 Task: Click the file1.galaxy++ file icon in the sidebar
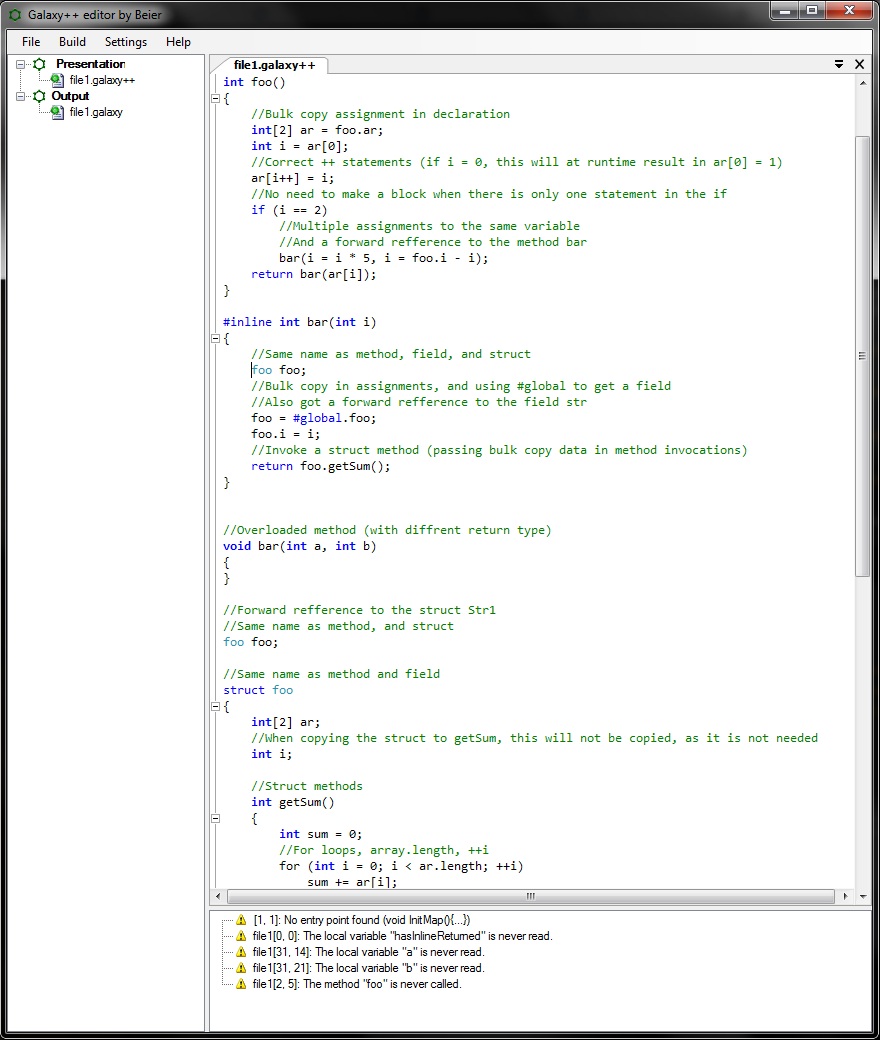pos(58,80)
